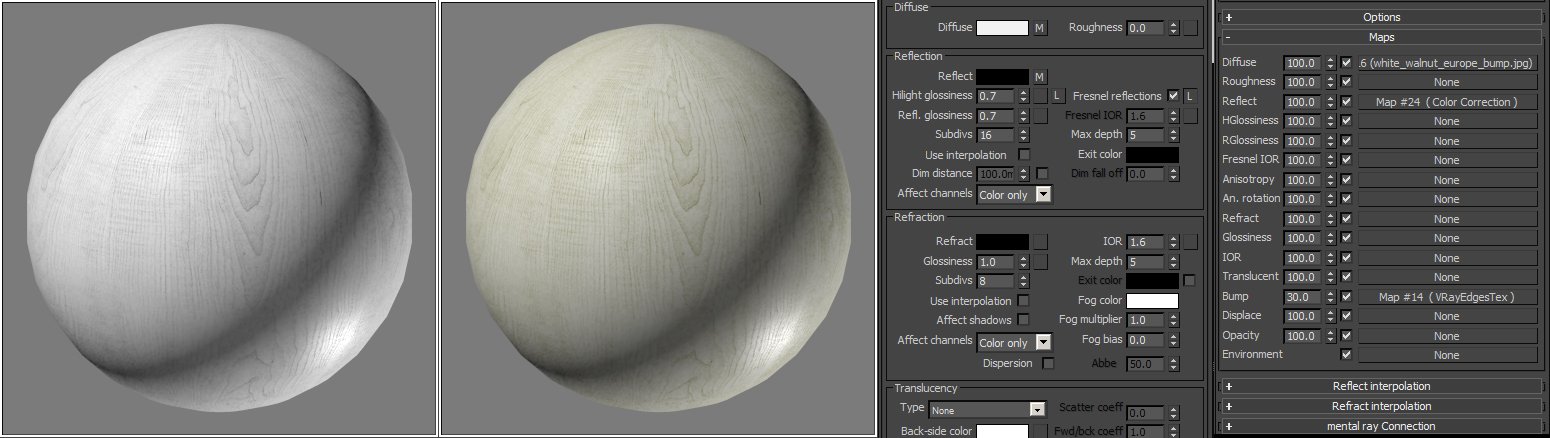This screenshot has height=438, width=1550.
Task: Click the M map button beside Reflect color
Action: pyautogui.click(x=1040, y=77)
